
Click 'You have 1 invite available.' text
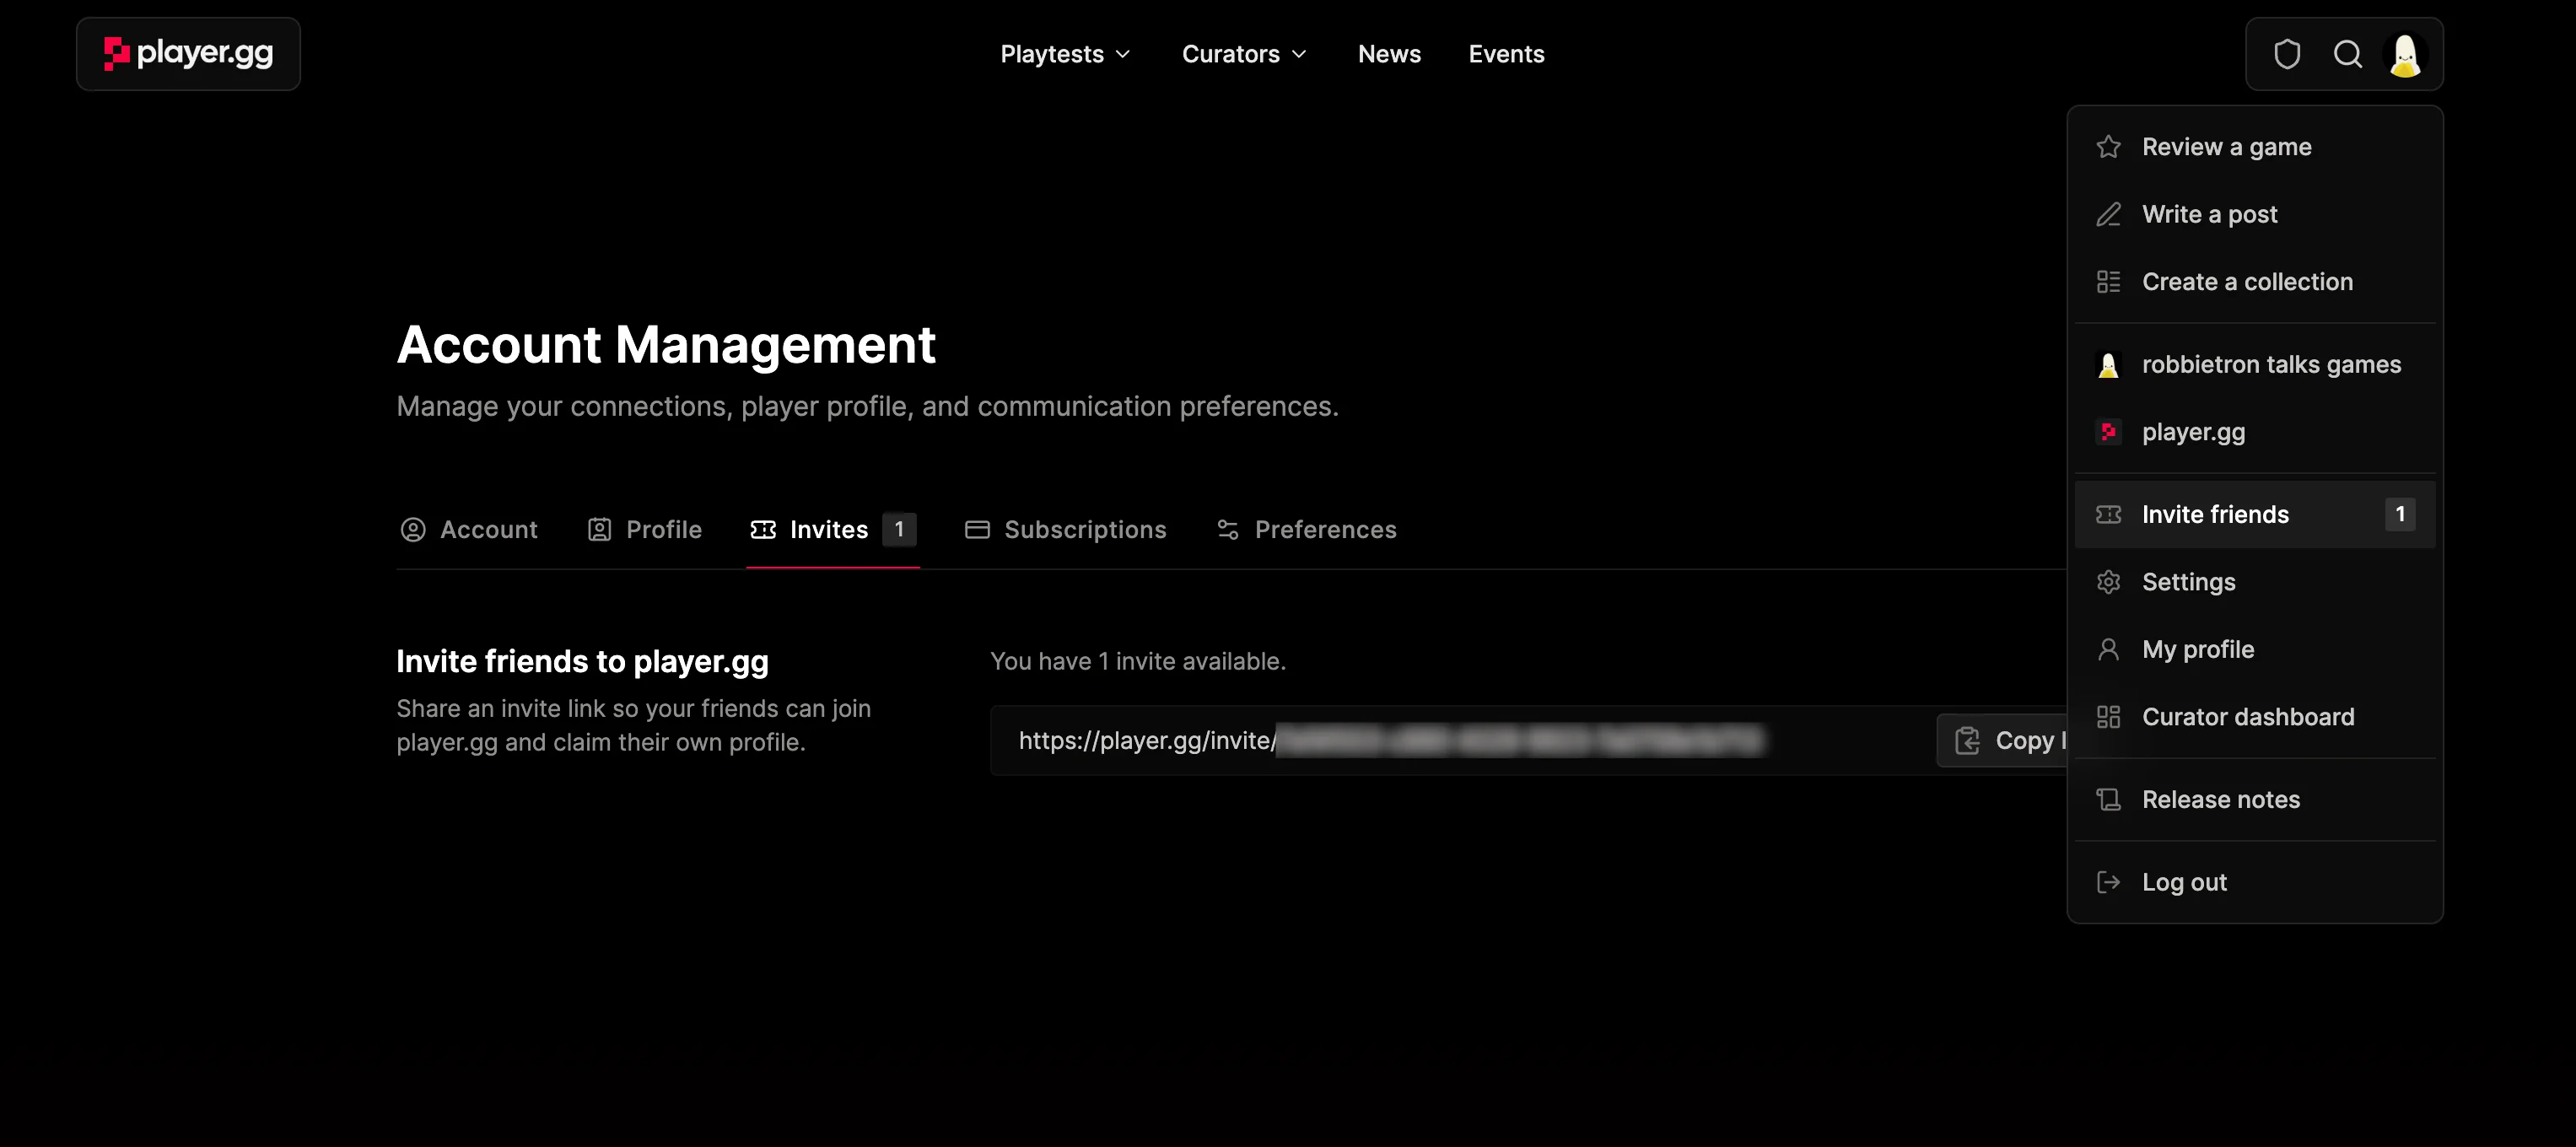(1137, 662)
